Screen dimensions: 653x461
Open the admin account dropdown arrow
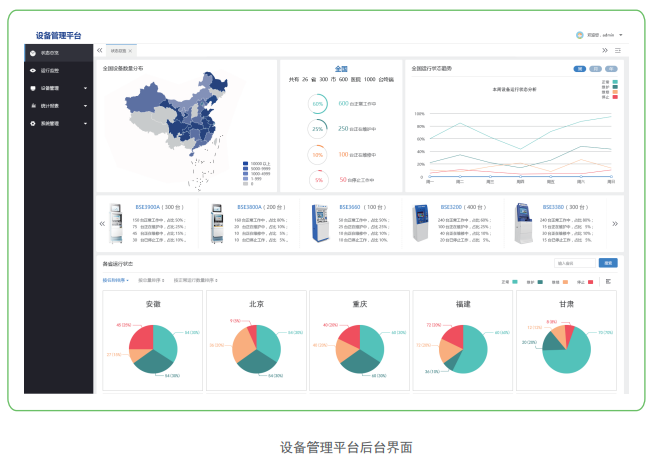(620, 35)
